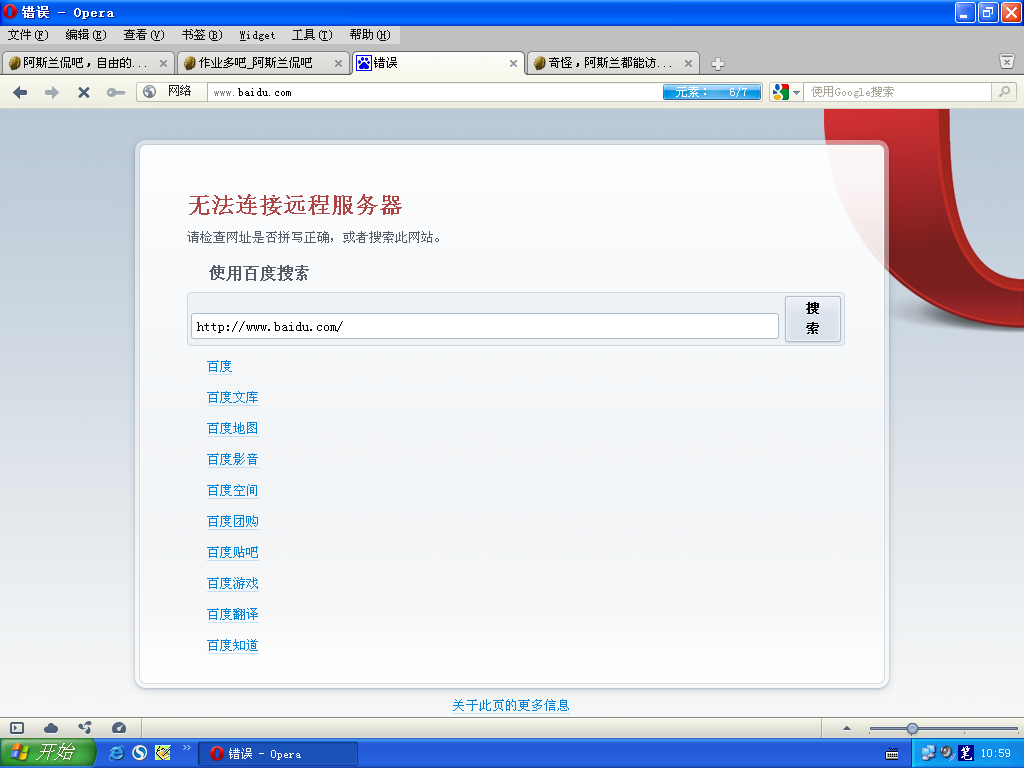This screenshot has width=1024, height=768.
Task: Launch Sogou browser quick launch icon
Action: [140, 753]
